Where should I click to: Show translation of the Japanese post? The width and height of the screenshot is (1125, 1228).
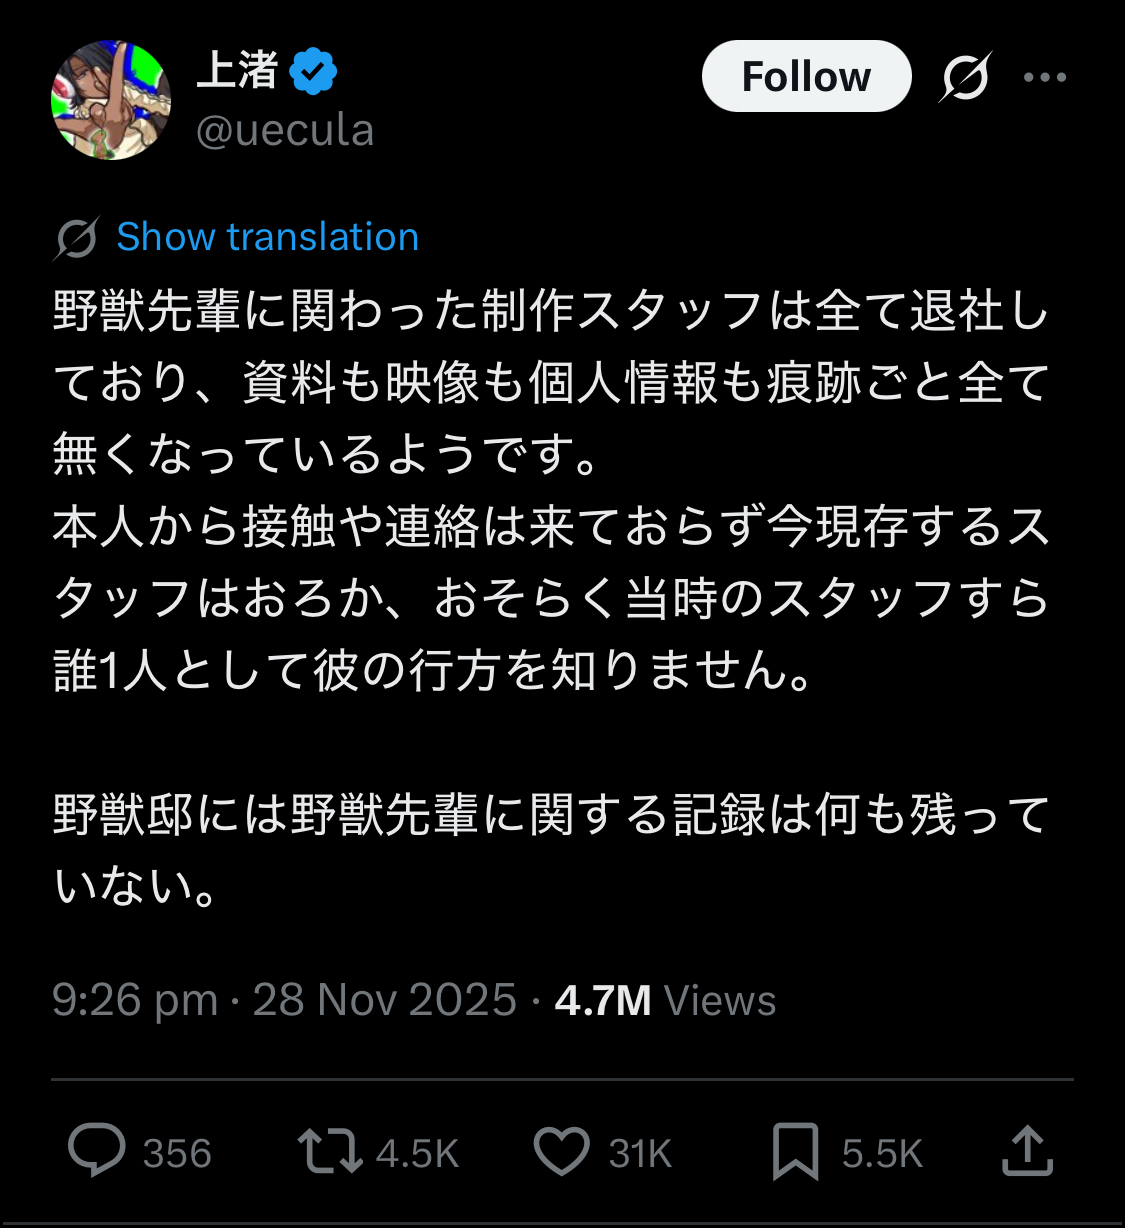click(x=267, y=237)
